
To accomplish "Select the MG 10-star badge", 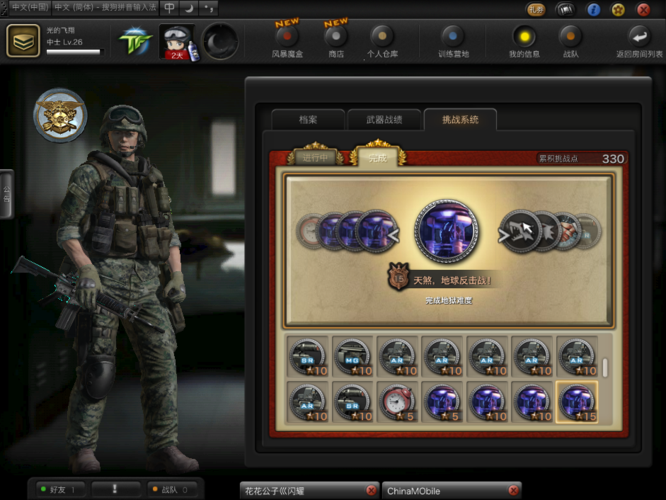I will point(353,357).
